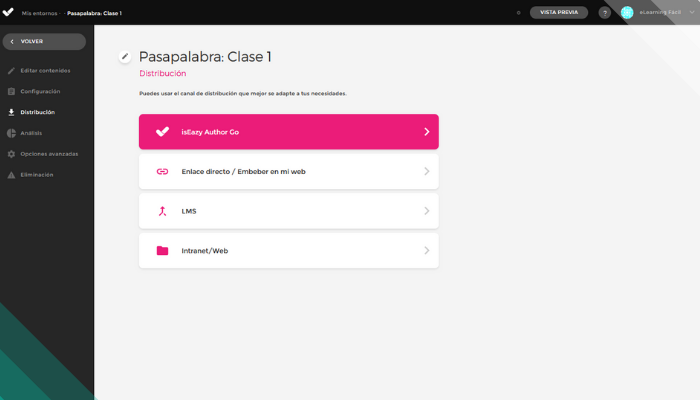Screen dimensions: 700x400
Task: Click the user avatar icon
Action: tap(627, 12)
